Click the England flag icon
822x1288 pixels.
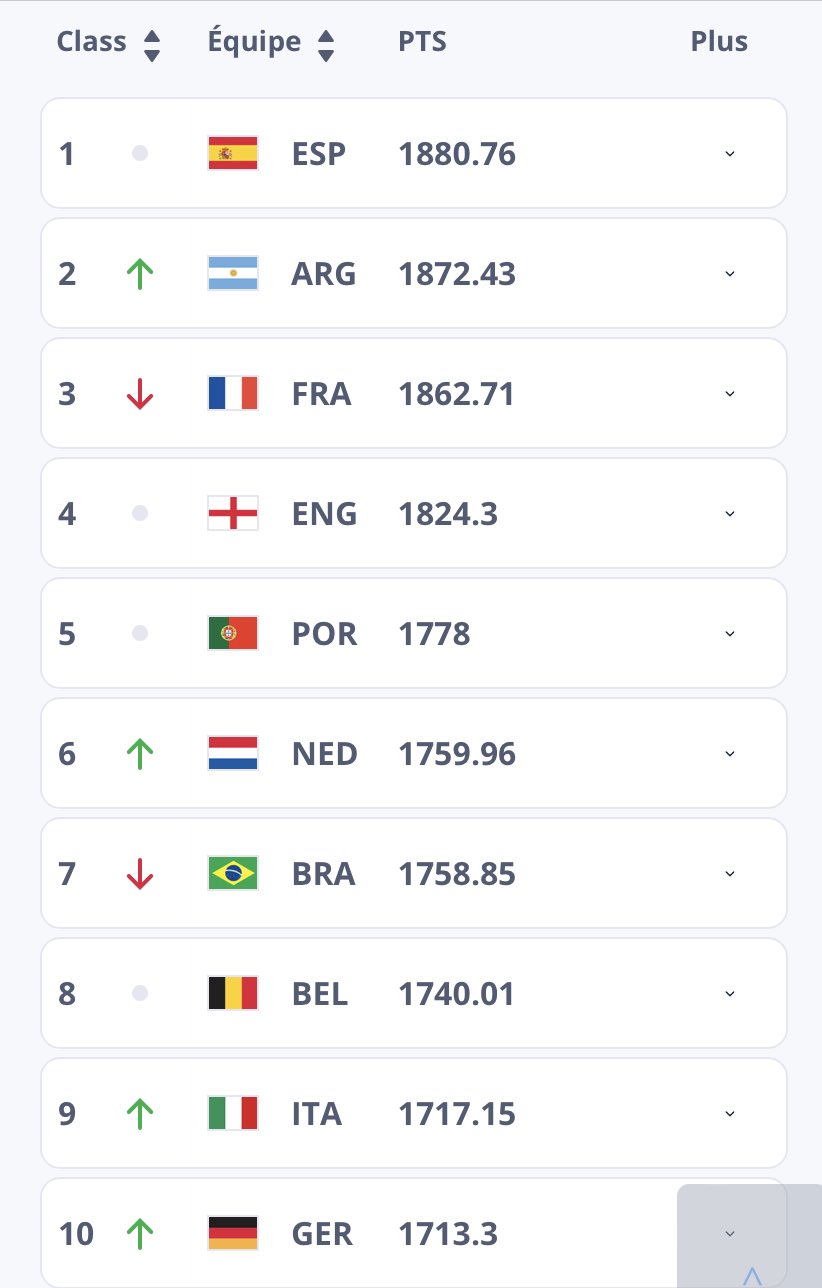pyautogui.click(x=233, y=514)
